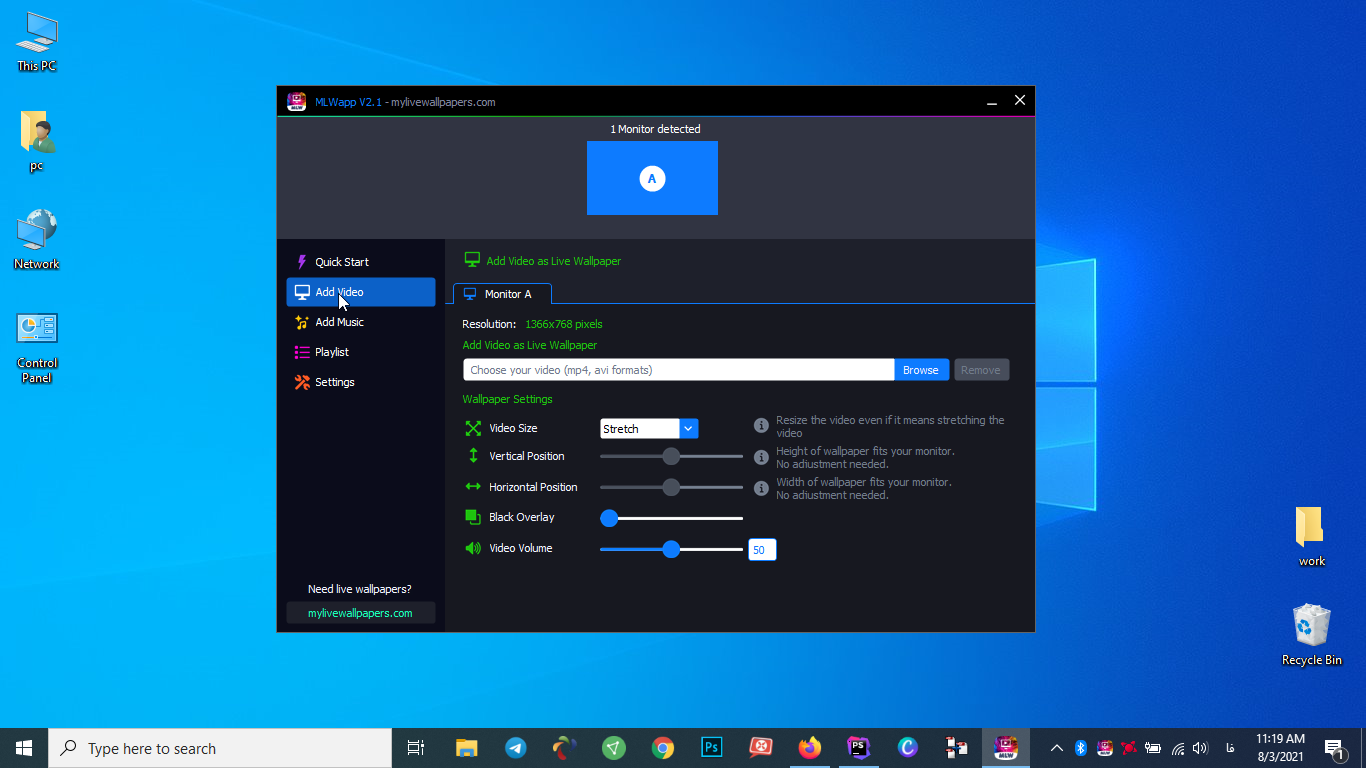The image size is (1366, 768).
Task: Minimize the MLWapp window
Action: pos(992,101)
